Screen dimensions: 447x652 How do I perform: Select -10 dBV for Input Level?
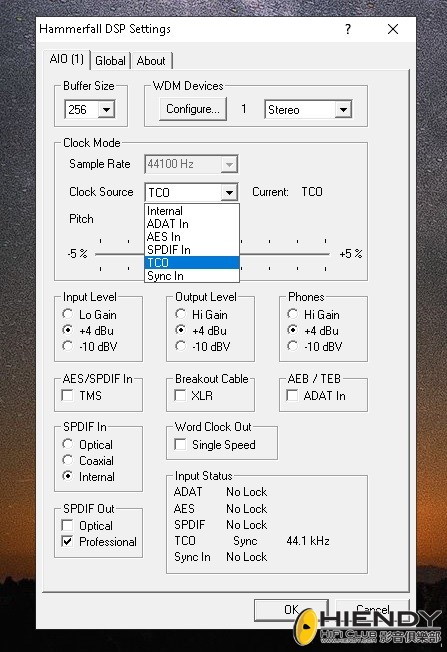(89, 346)
